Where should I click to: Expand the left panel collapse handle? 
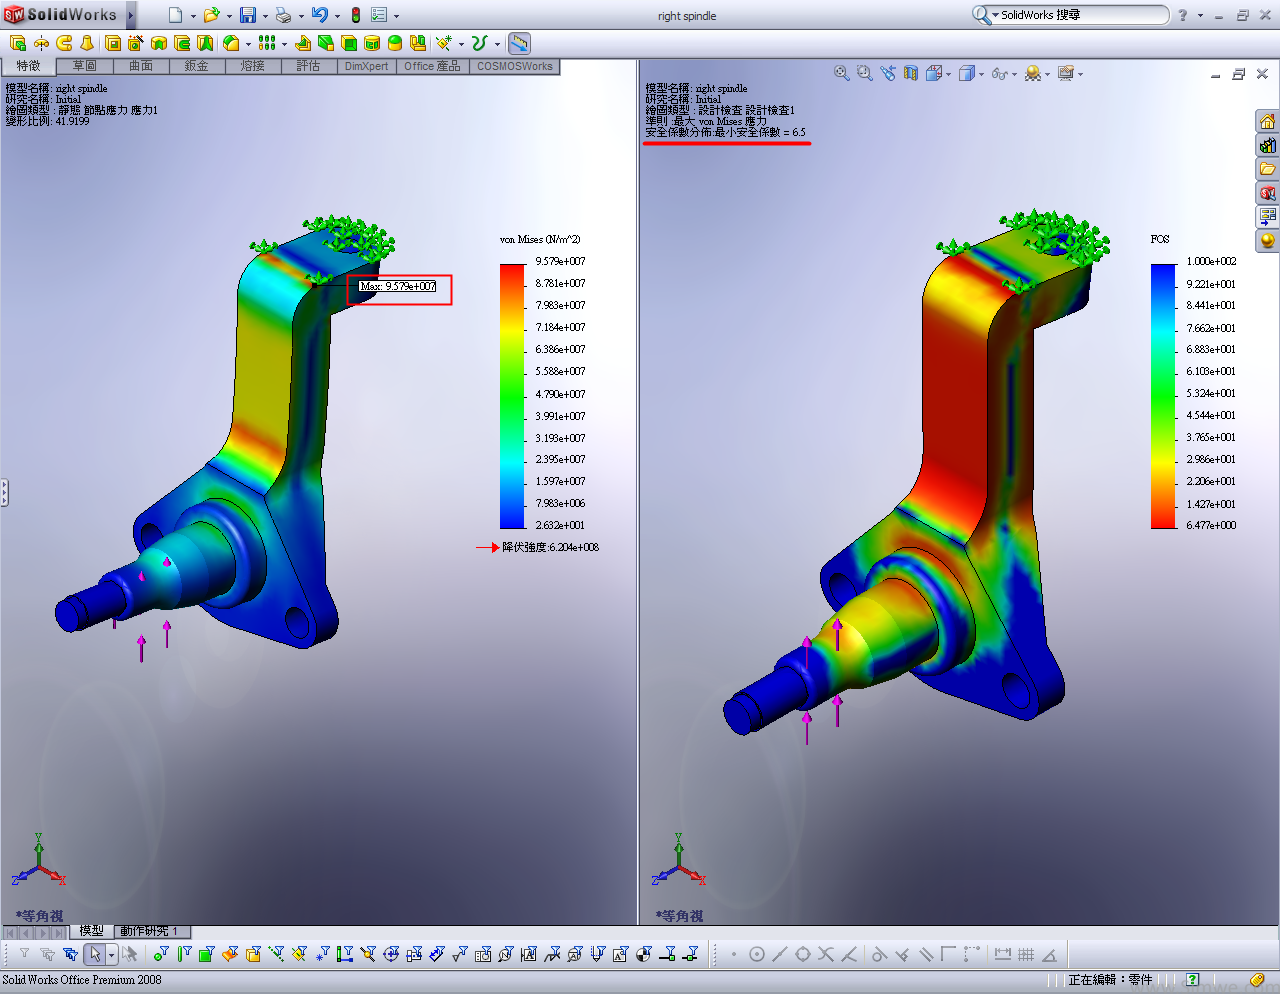pos(4,492)
